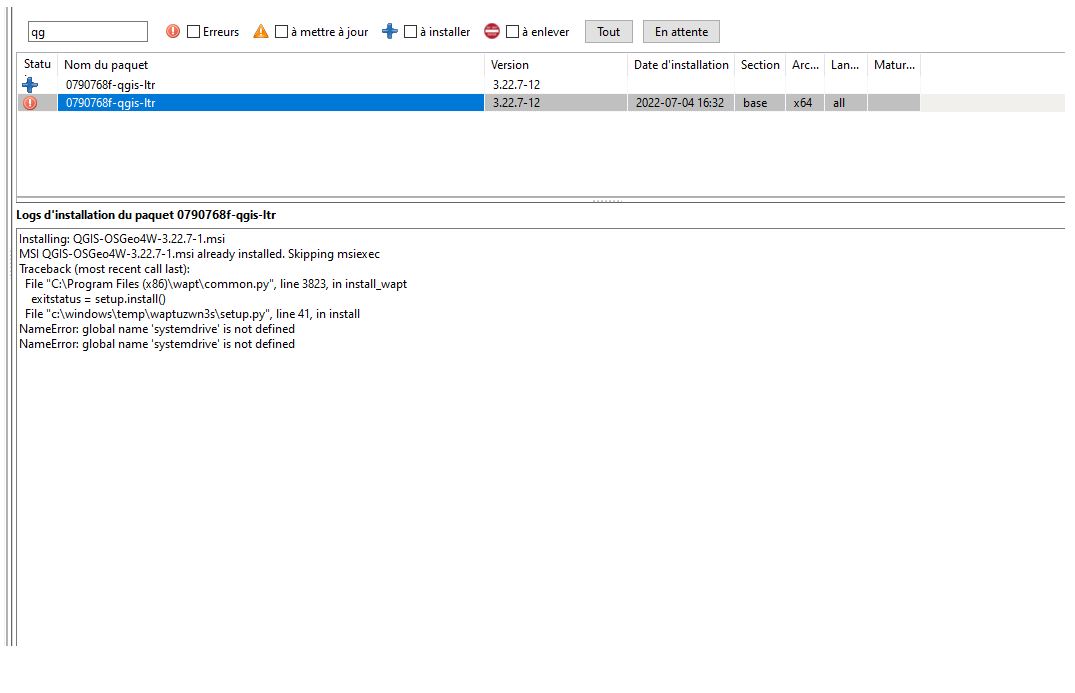Click the exitstatus = setup.install() log line
1075x693 pixels.
pyautogui.click(x=99, y=299)
